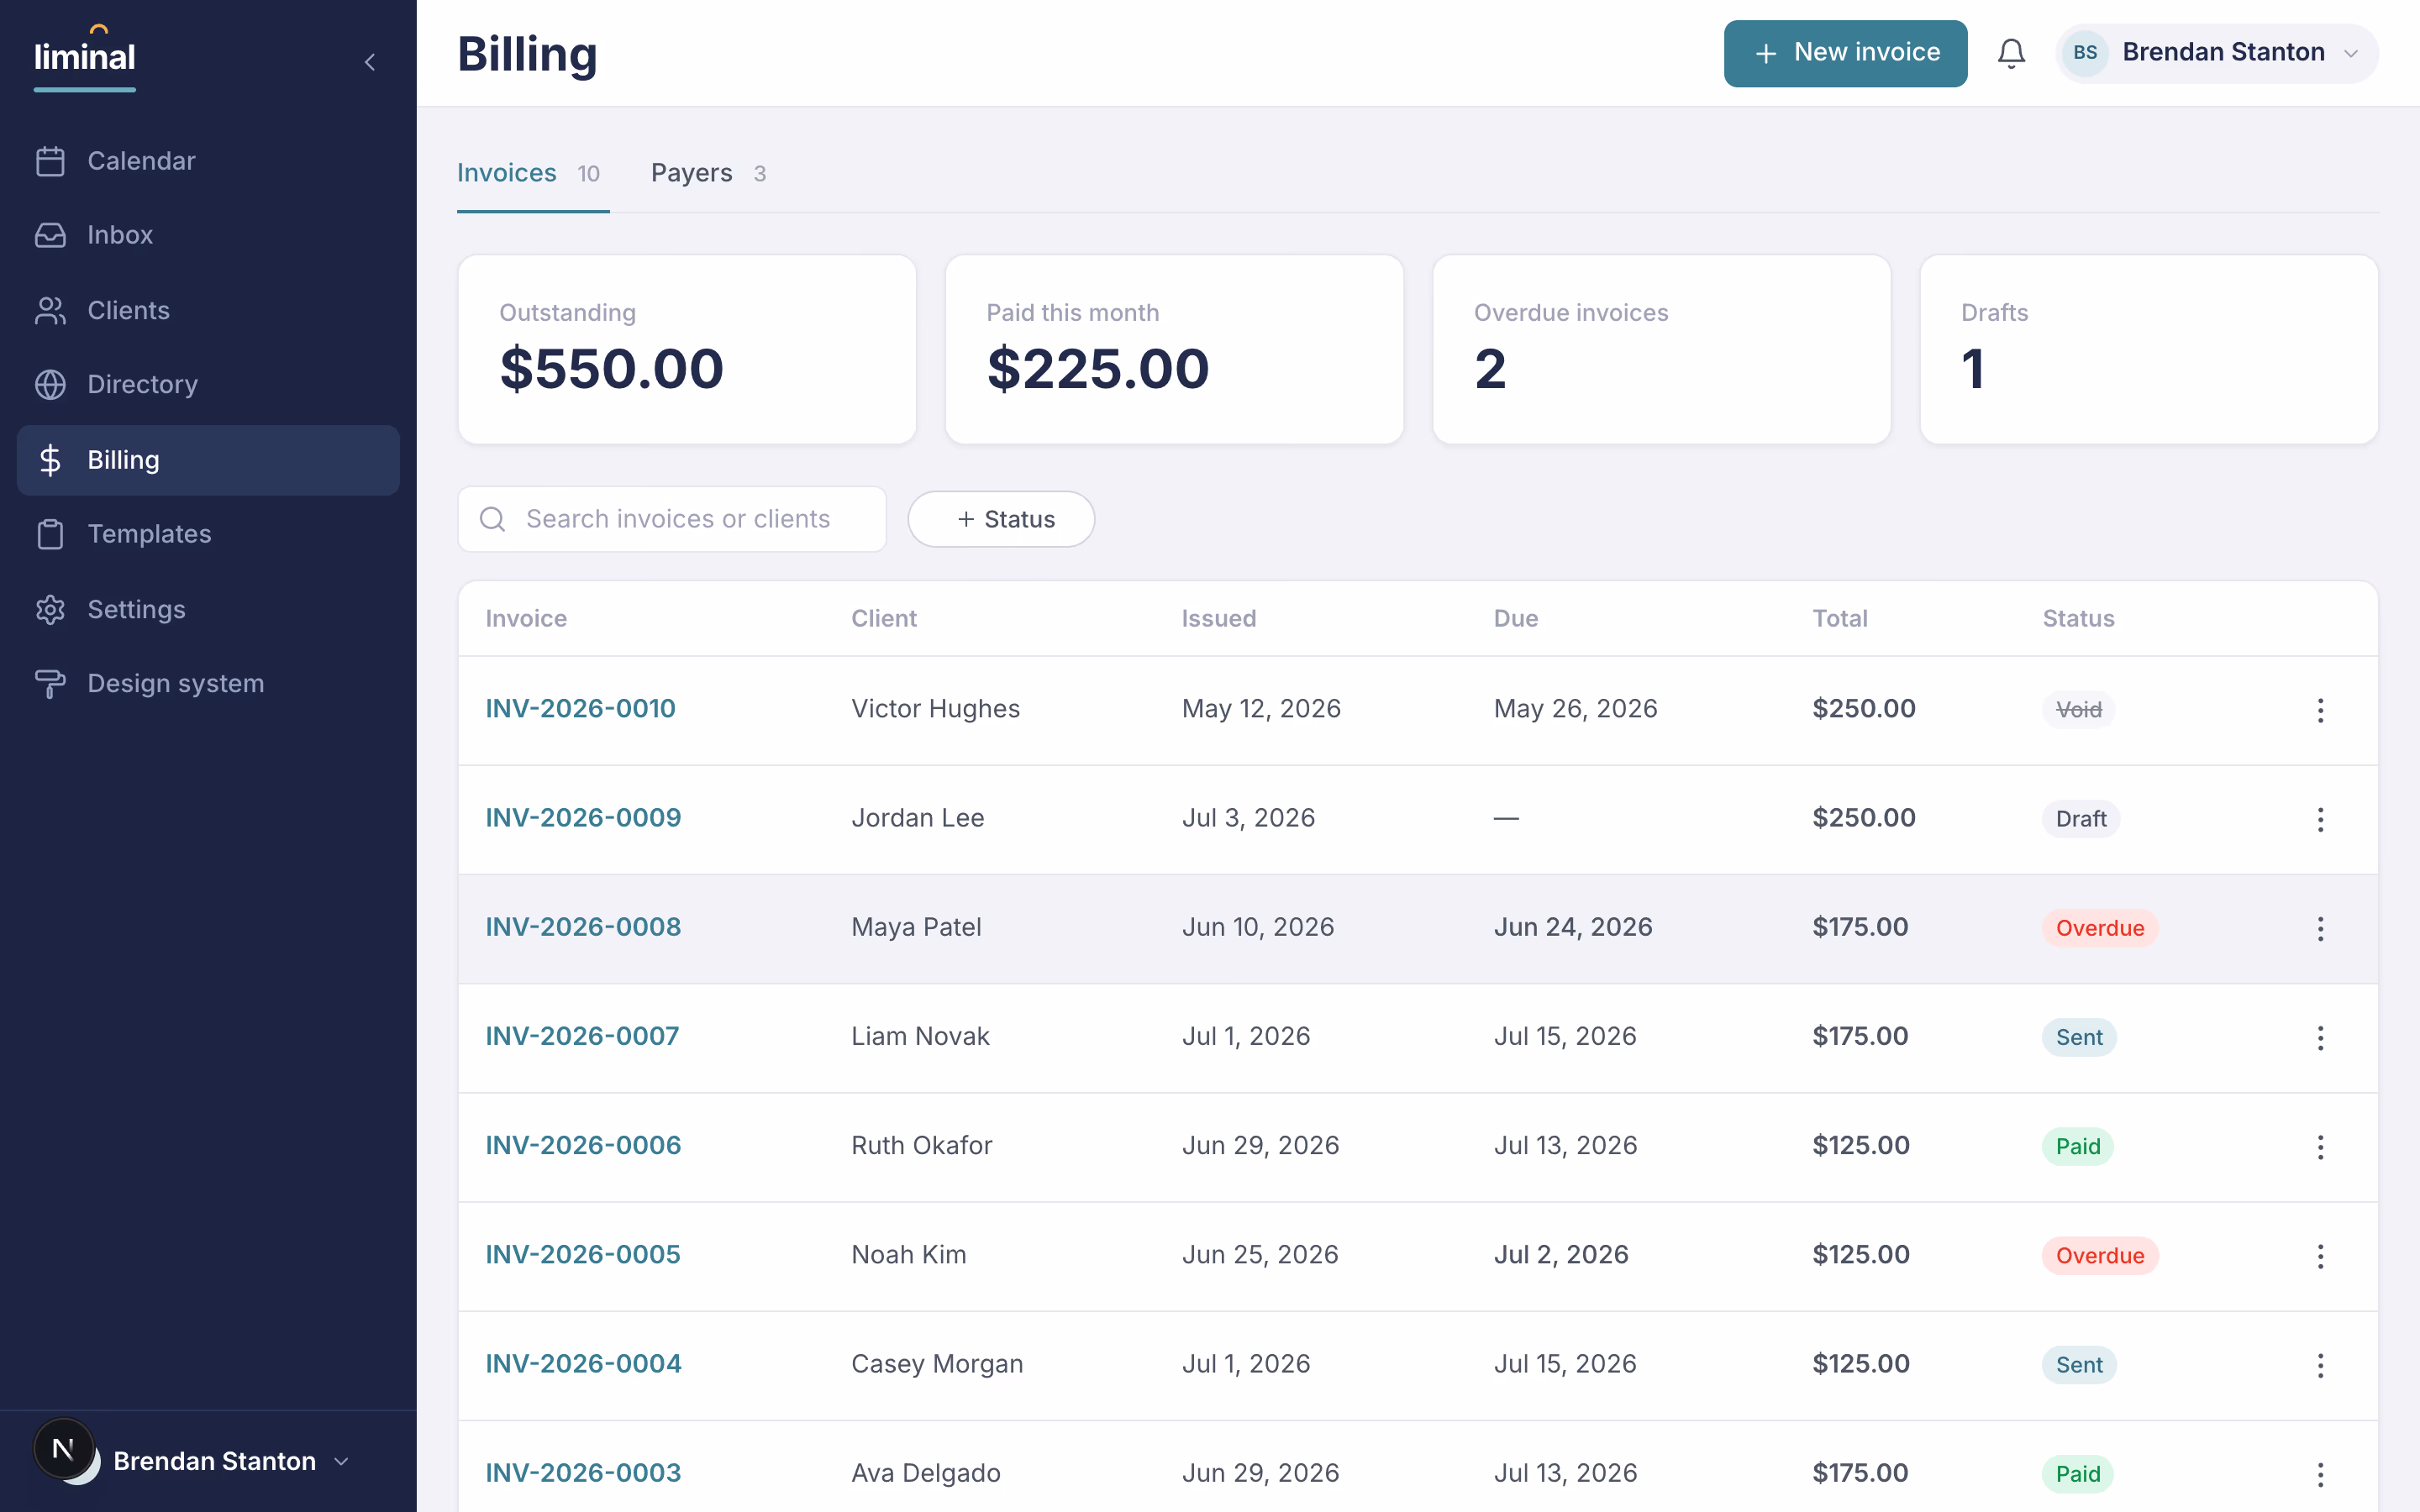Image resolution: width=2420 pixels, height=1512 pixels.
Task: Switch to the Payers tab
Action: [709, 173]
